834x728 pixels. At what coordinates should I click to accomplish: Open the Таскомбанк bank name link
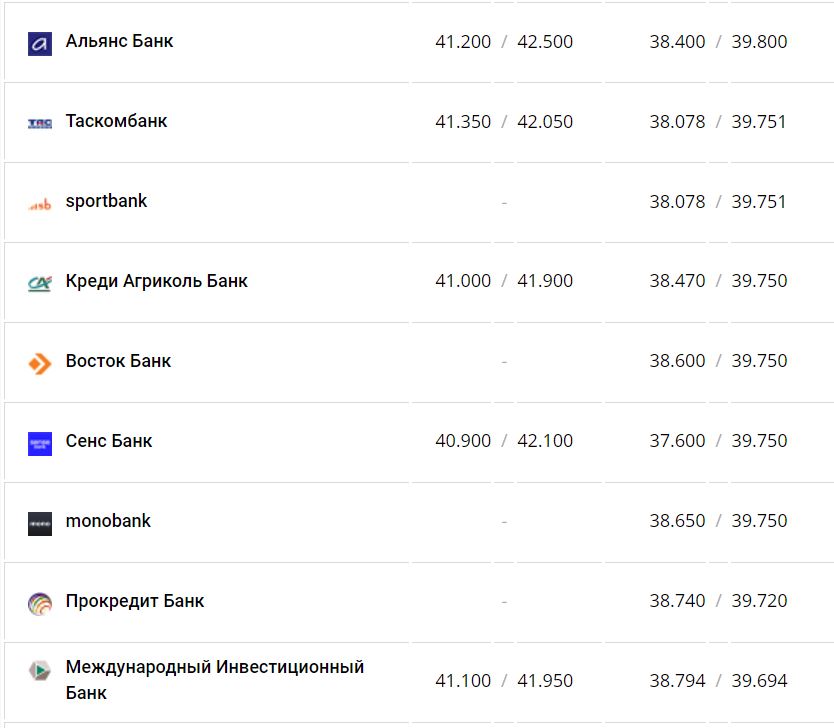pos(116,122)
